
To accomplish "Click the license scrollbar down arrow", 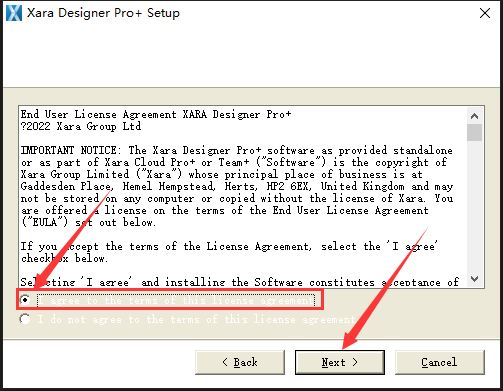I will click(474, 278).
